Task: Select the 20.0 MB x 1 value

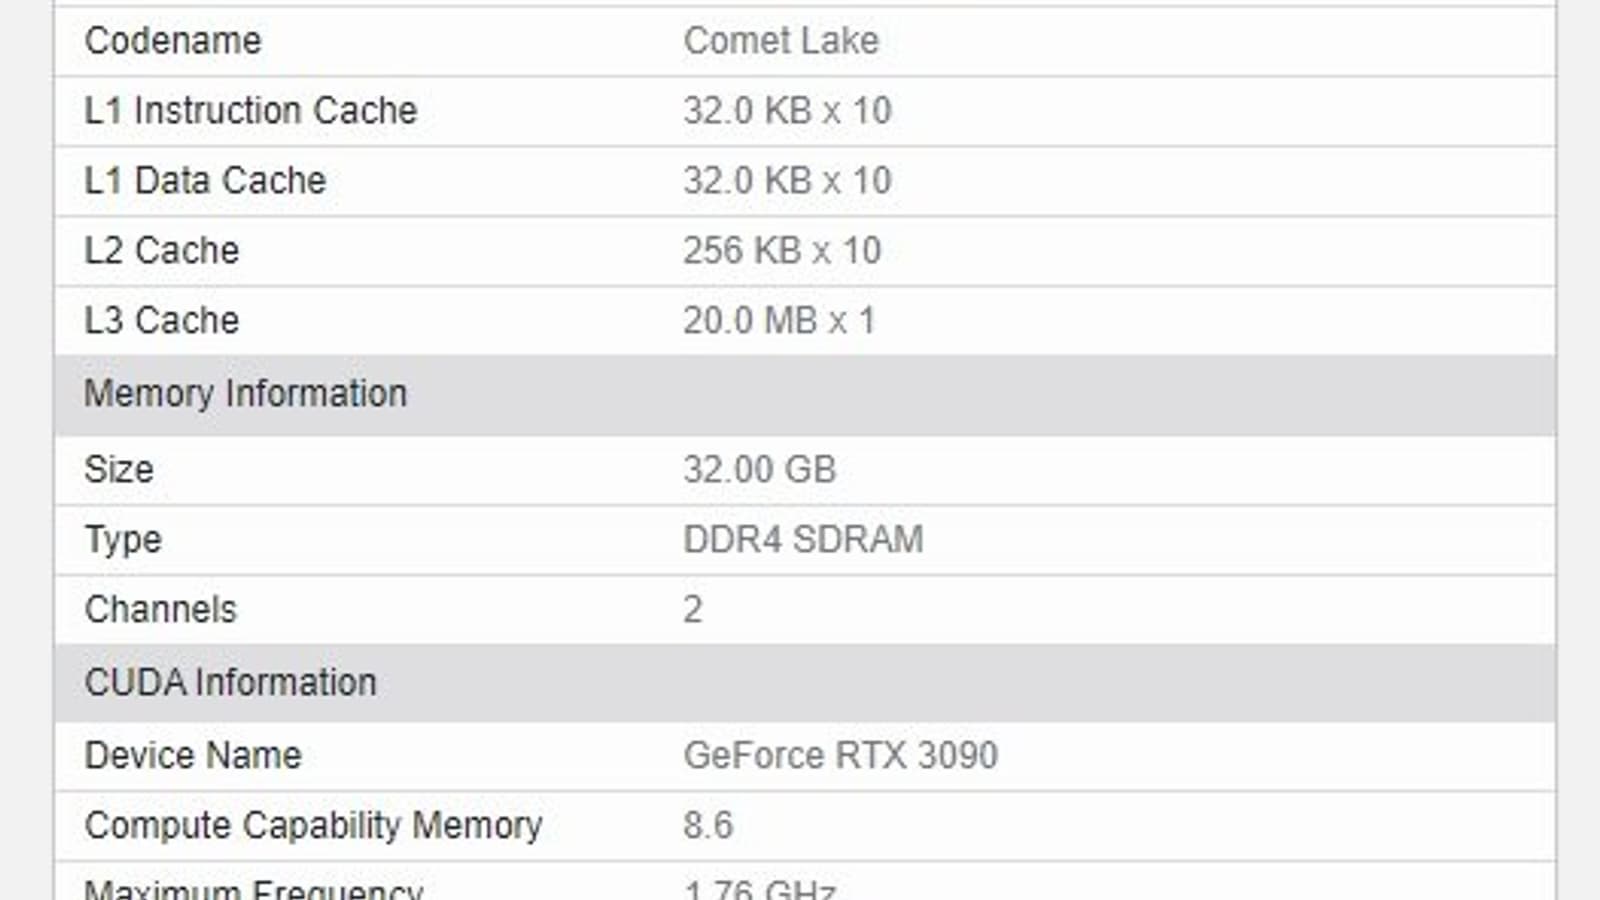Action: coord(779,321)
